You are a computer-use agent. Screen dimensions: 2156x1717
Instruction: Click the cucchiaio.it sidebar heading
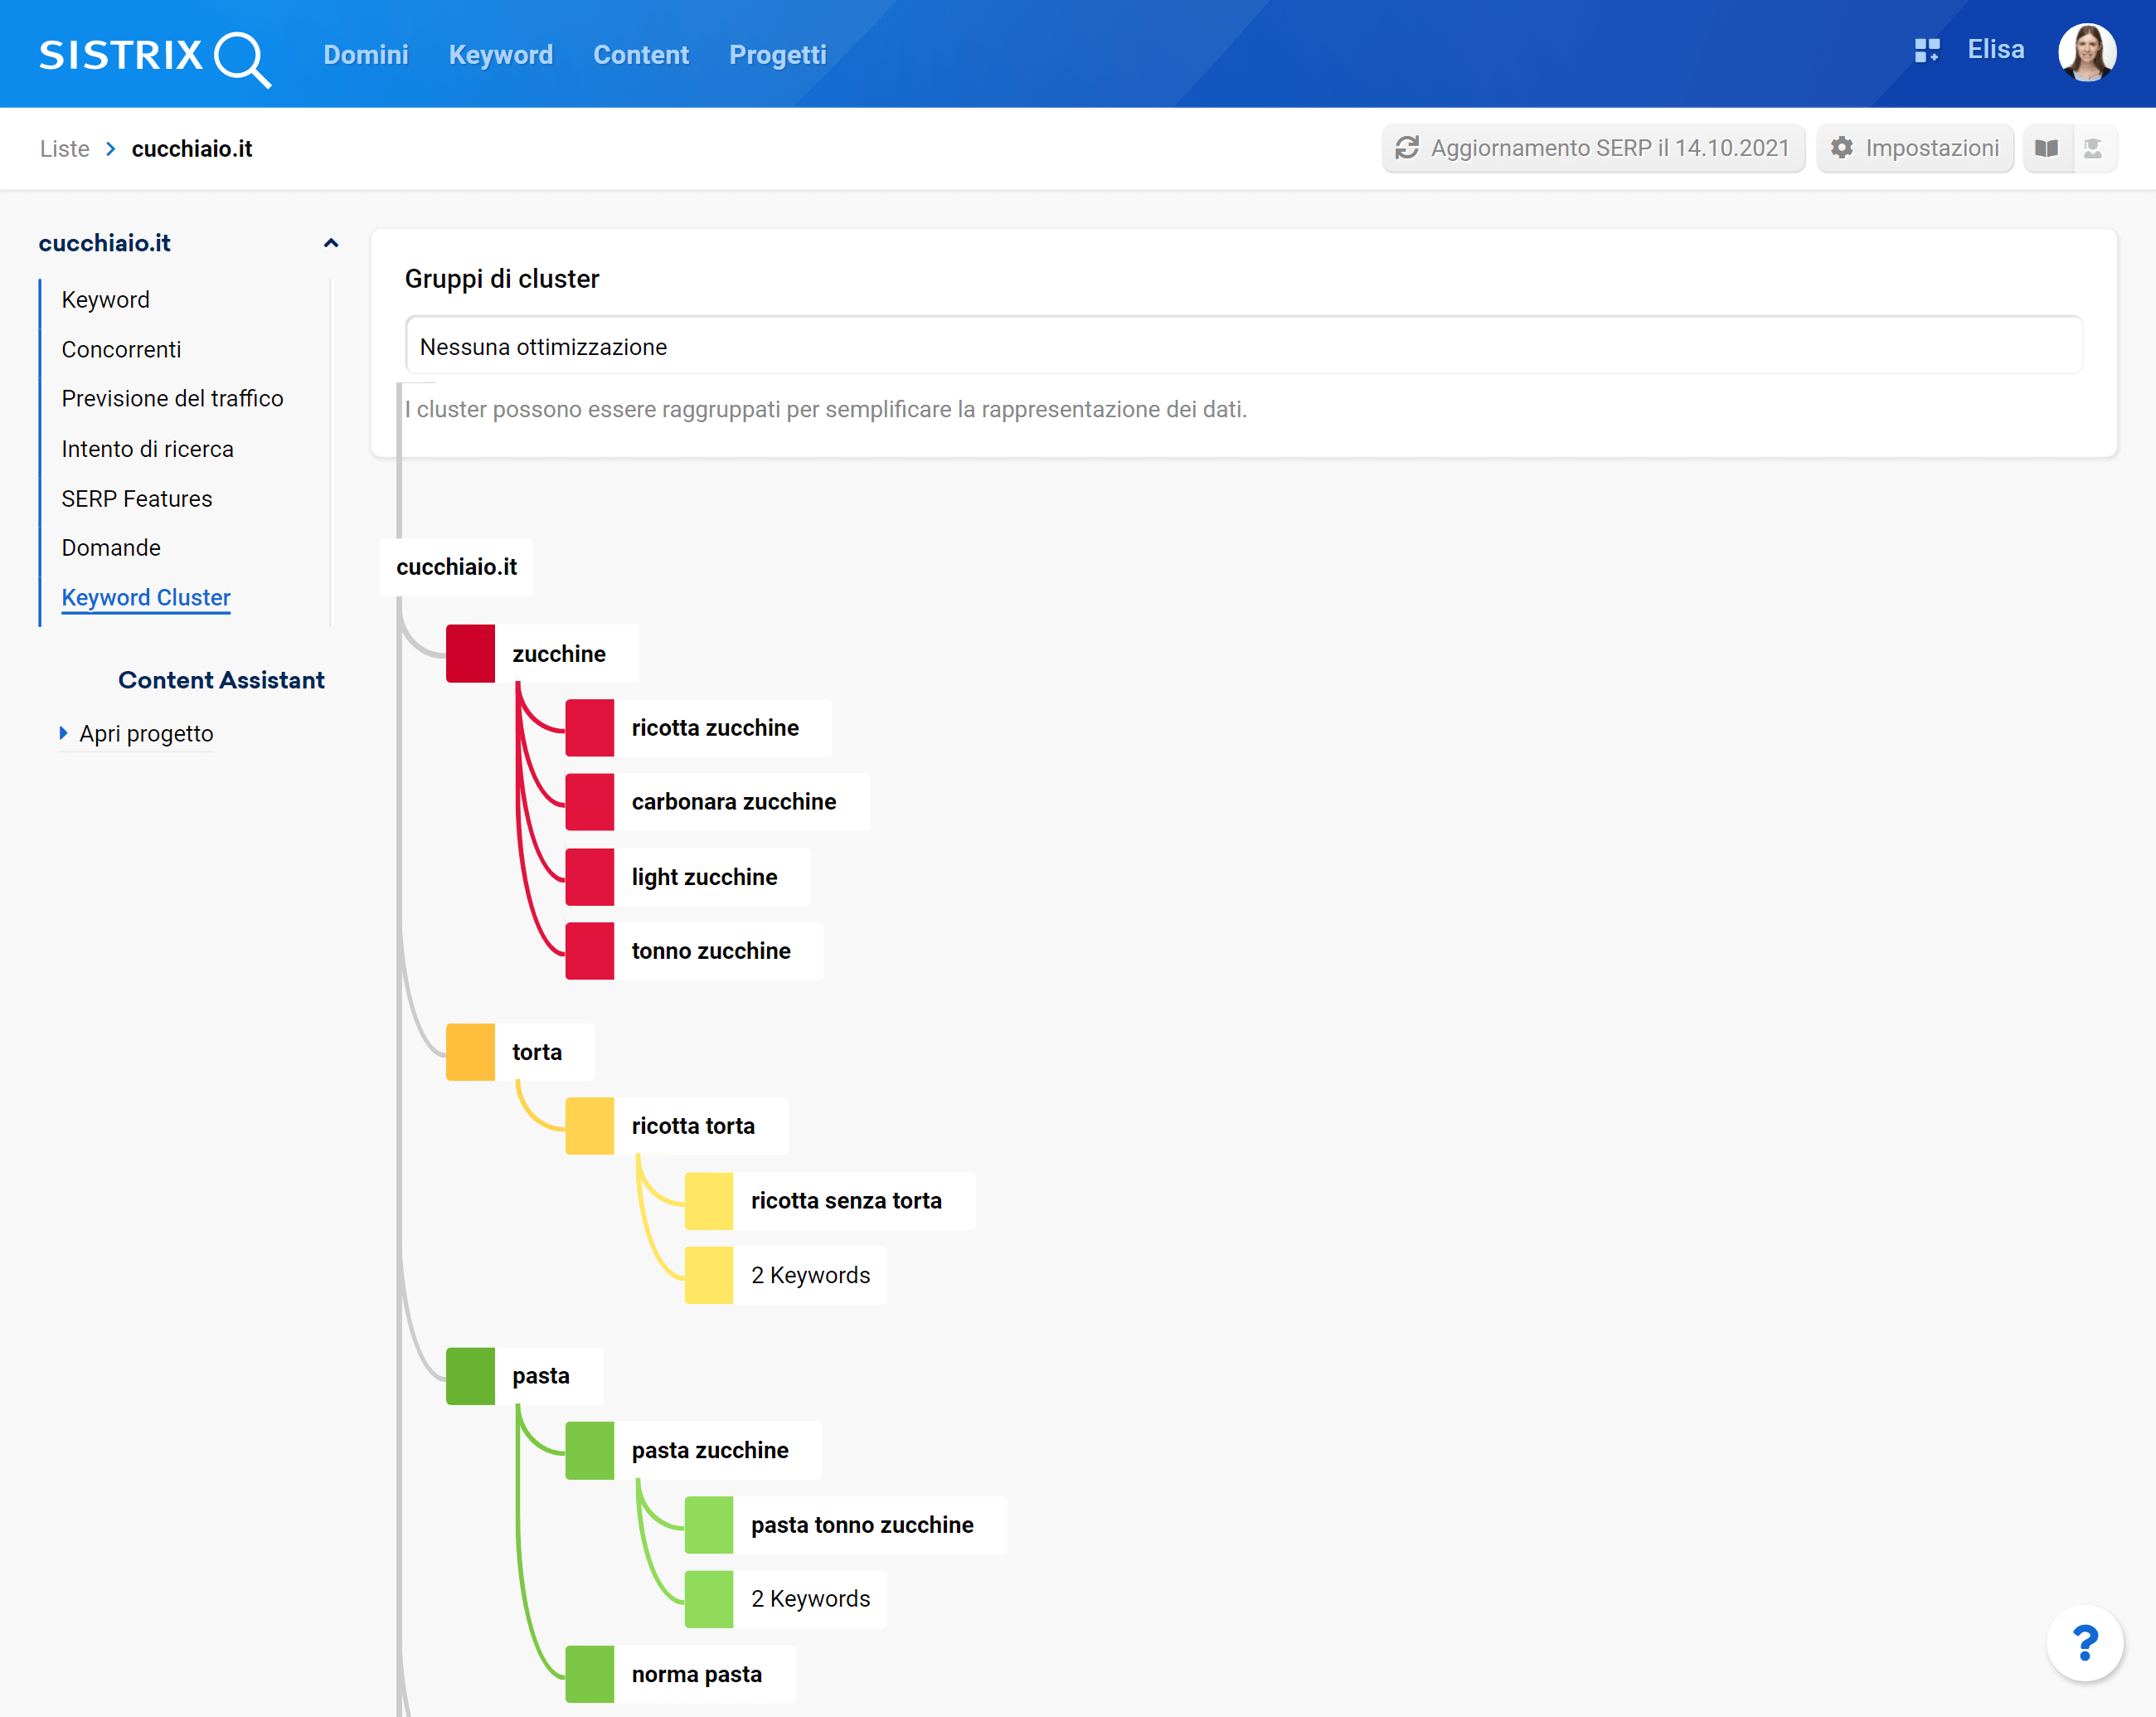[x=105, y=243]
